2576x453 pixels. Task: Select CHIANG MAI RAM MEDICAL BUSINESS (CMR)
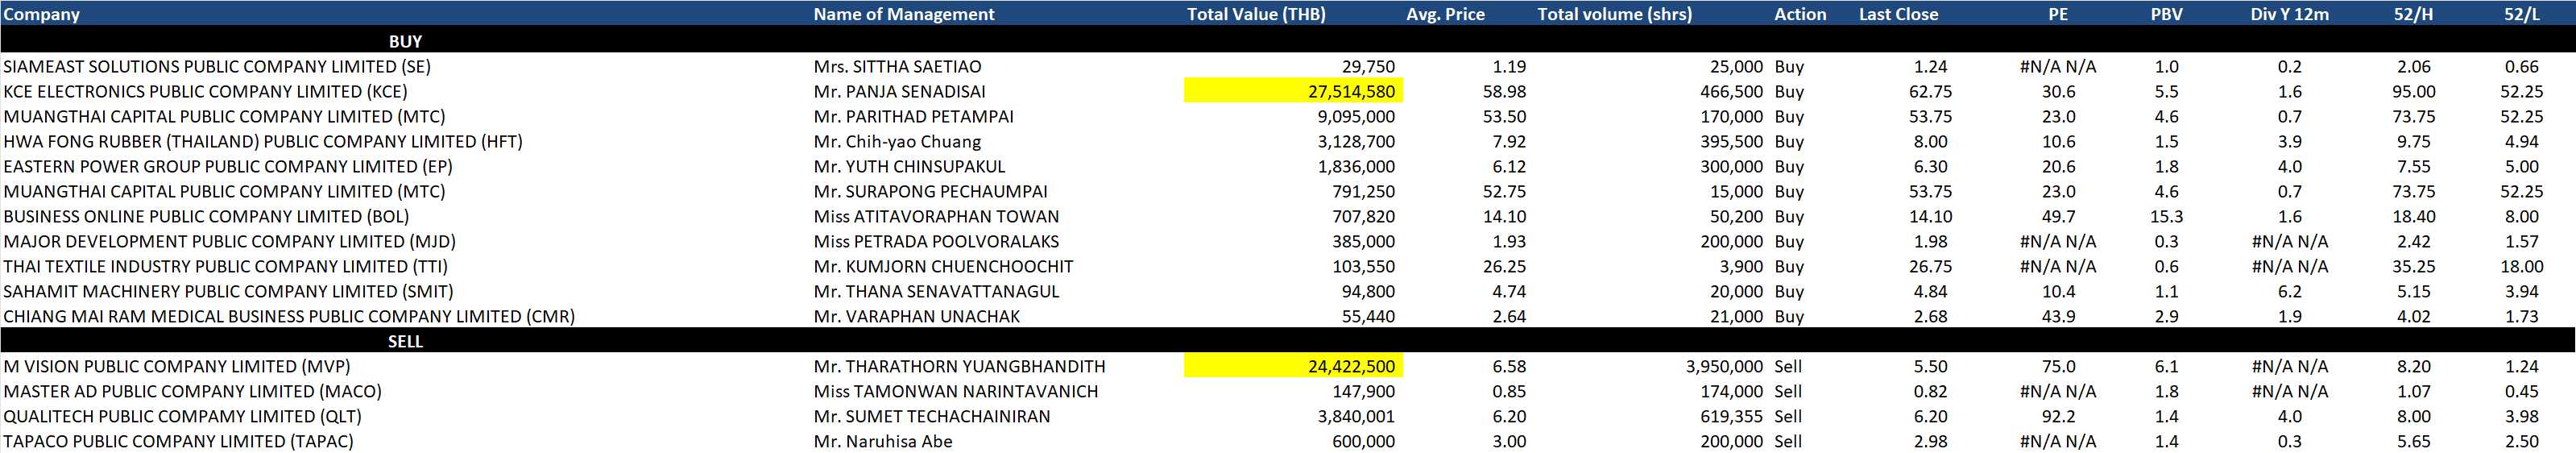pos(289,316)
